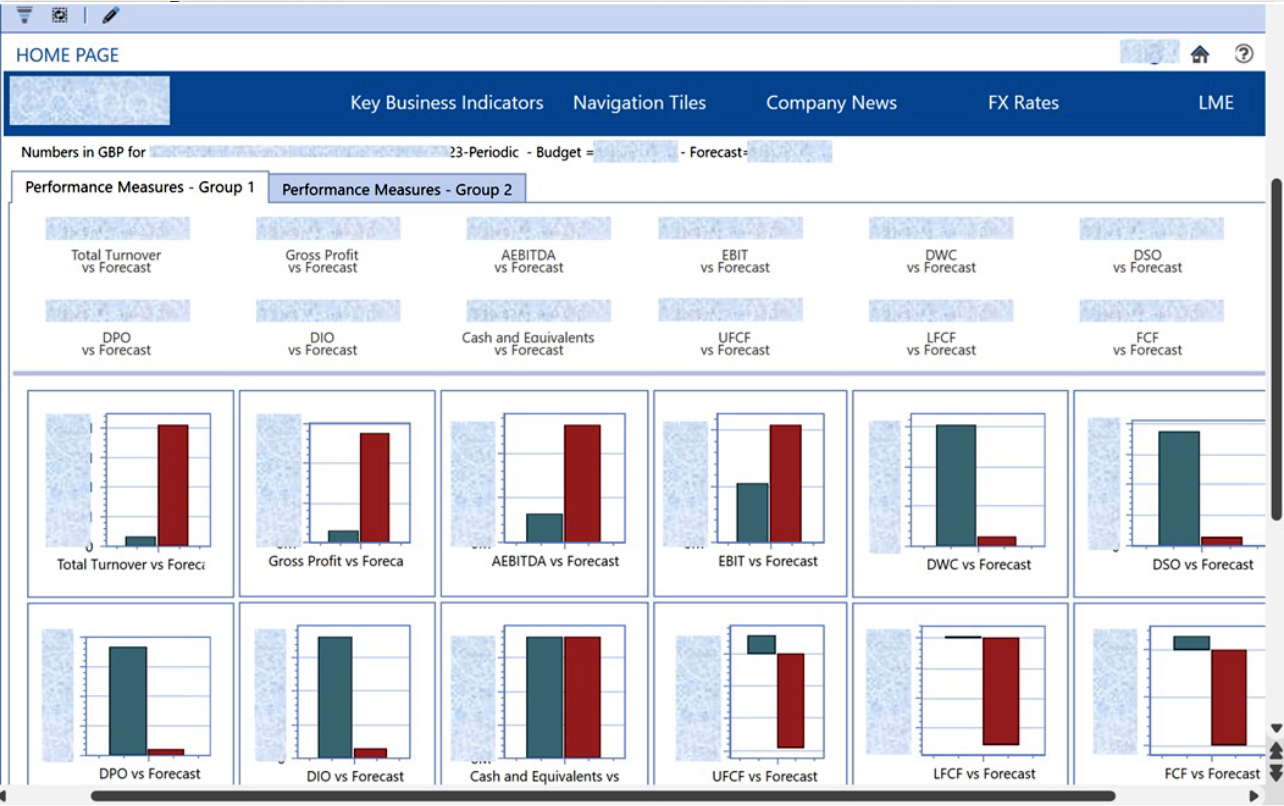The width and height of the screenshot is (1284, 806).
Task: Click the vertical scrollbar thumb on right
Action: pos(1275,350)
